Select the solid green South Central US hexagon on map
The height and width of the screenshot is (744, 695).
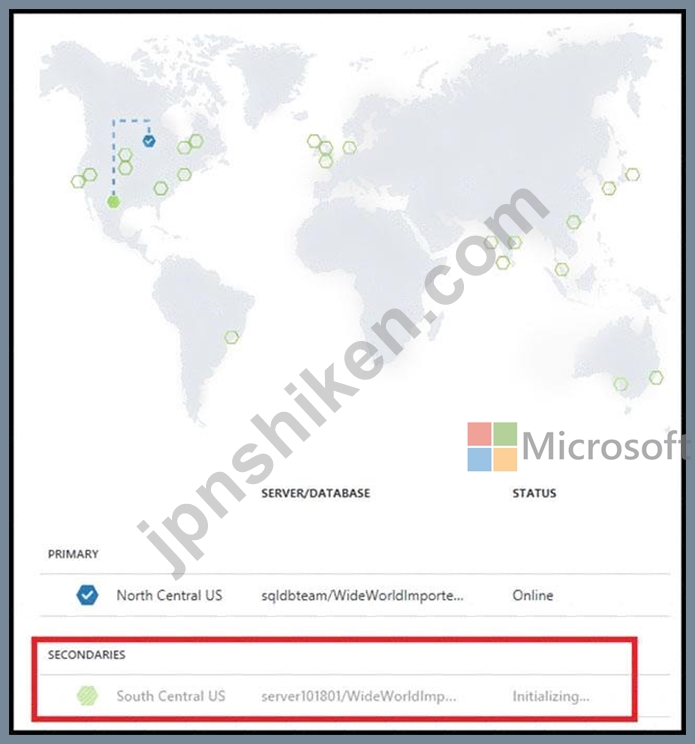point(113,202)
